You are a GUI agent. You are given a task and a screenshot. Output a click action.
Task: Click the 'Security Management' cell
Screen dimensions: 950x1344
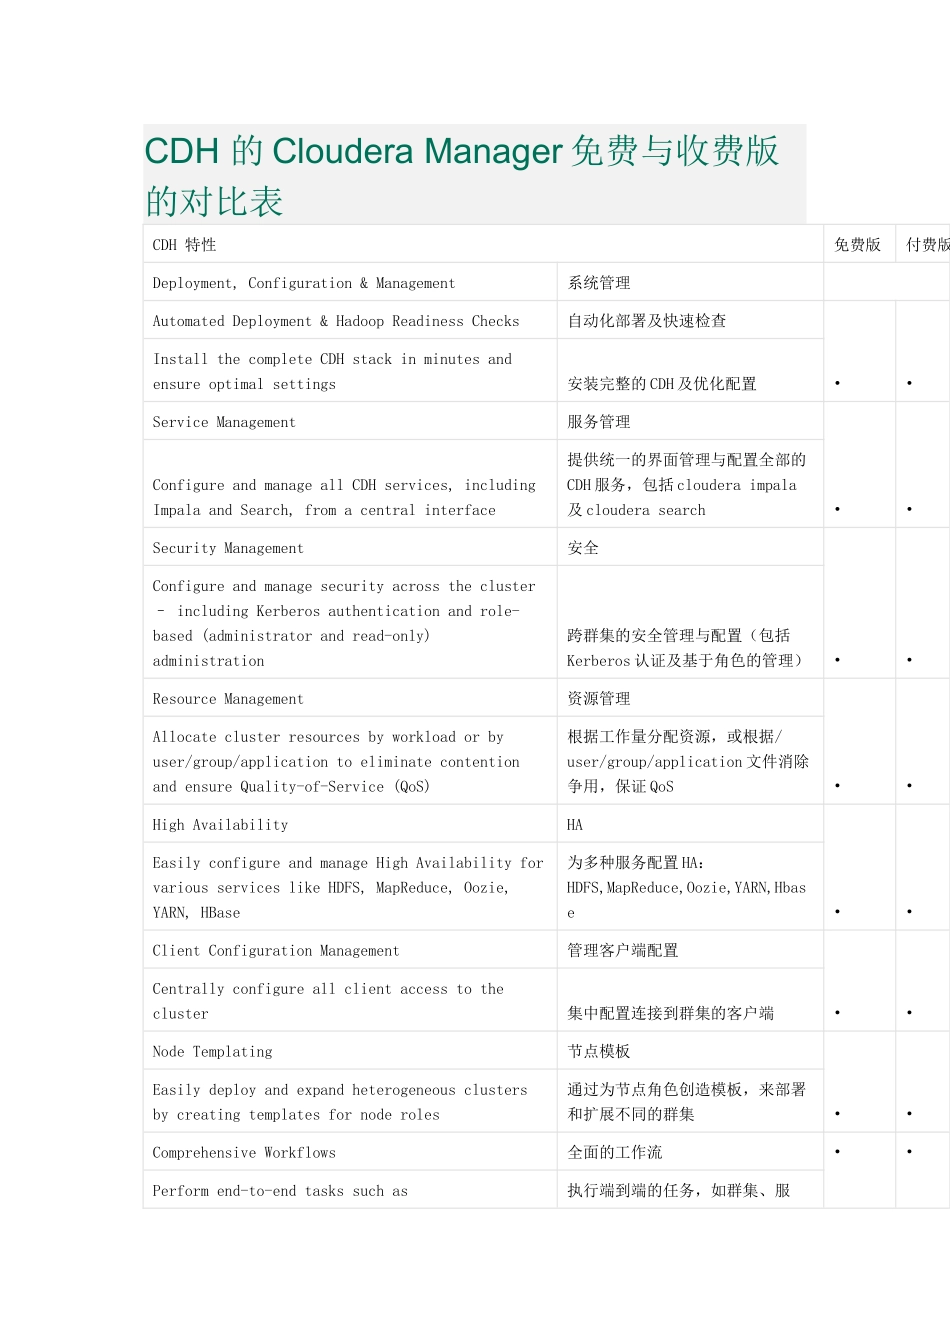point(350,548)
